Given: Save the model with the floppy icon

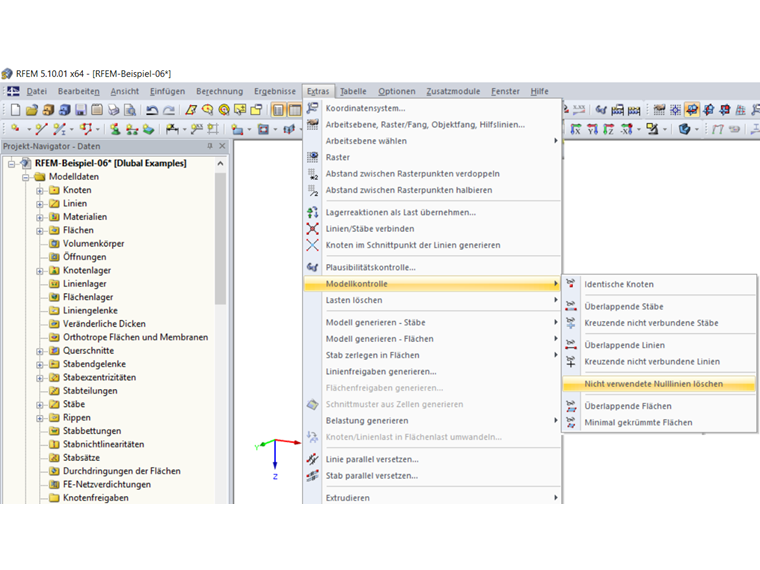Looking at the screenshot, I should coord(81,110).
